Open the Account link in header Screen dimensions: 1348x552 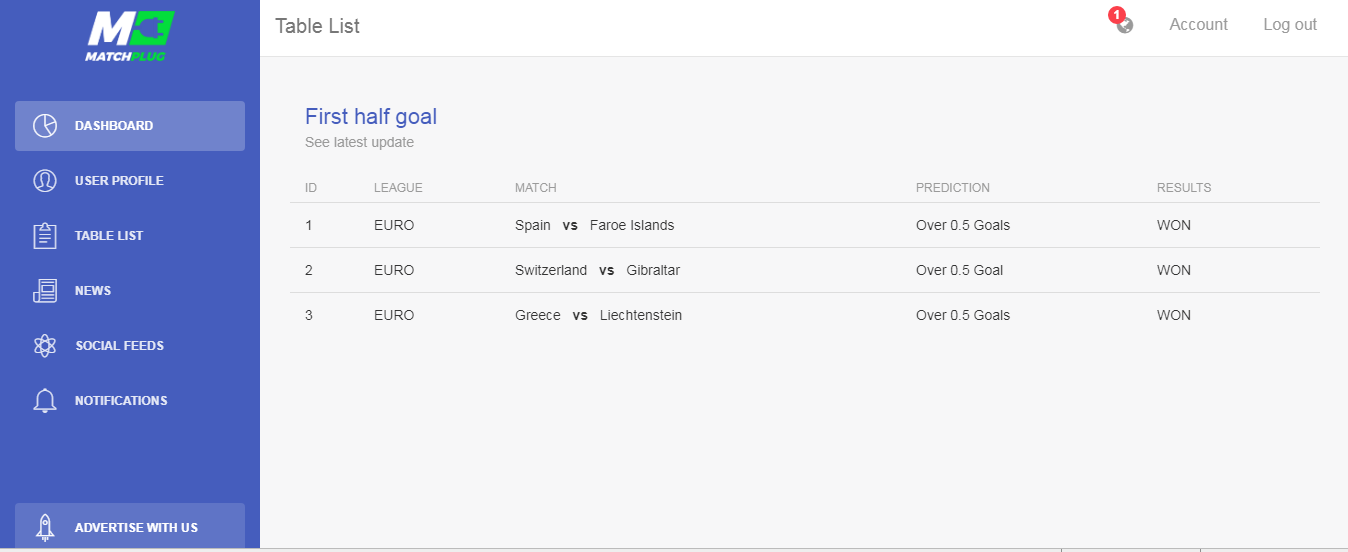coord(1198,25)
